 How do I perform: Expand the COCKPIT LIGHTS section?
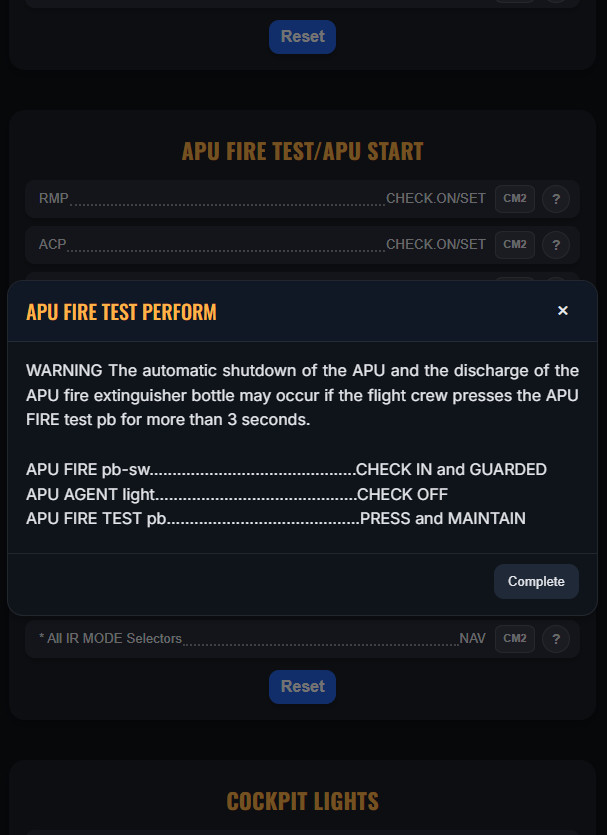302,801
